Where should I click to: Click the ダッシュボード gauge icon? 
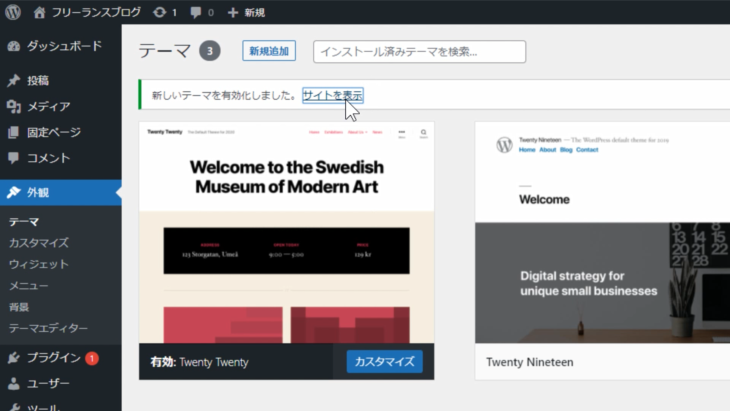[14, 46]
